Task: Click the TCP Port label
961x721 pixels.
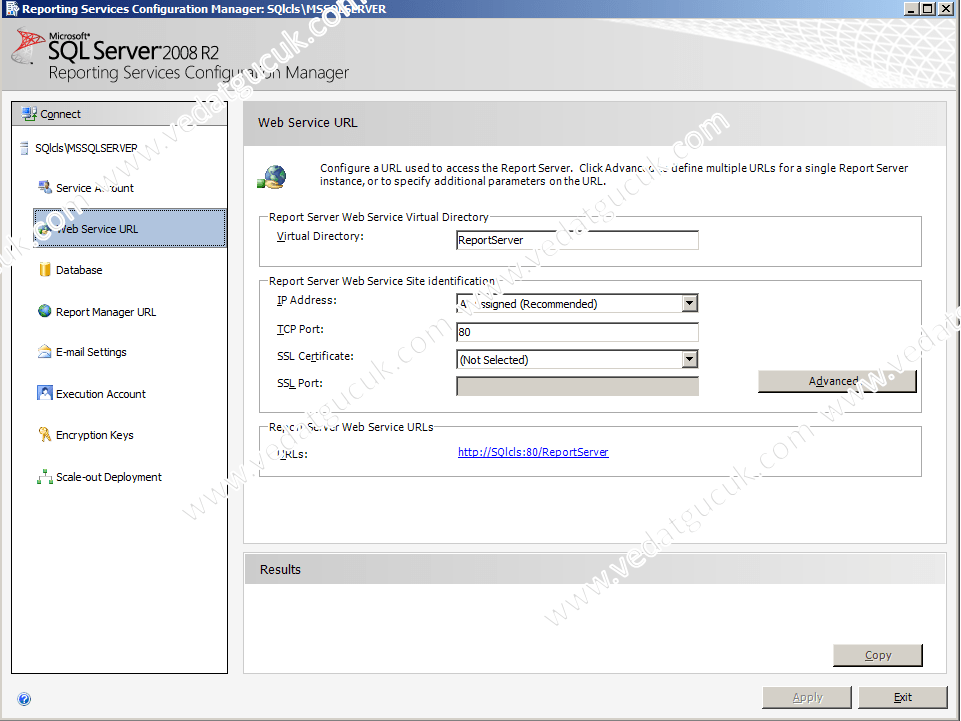Action: (x=300, y=329)
